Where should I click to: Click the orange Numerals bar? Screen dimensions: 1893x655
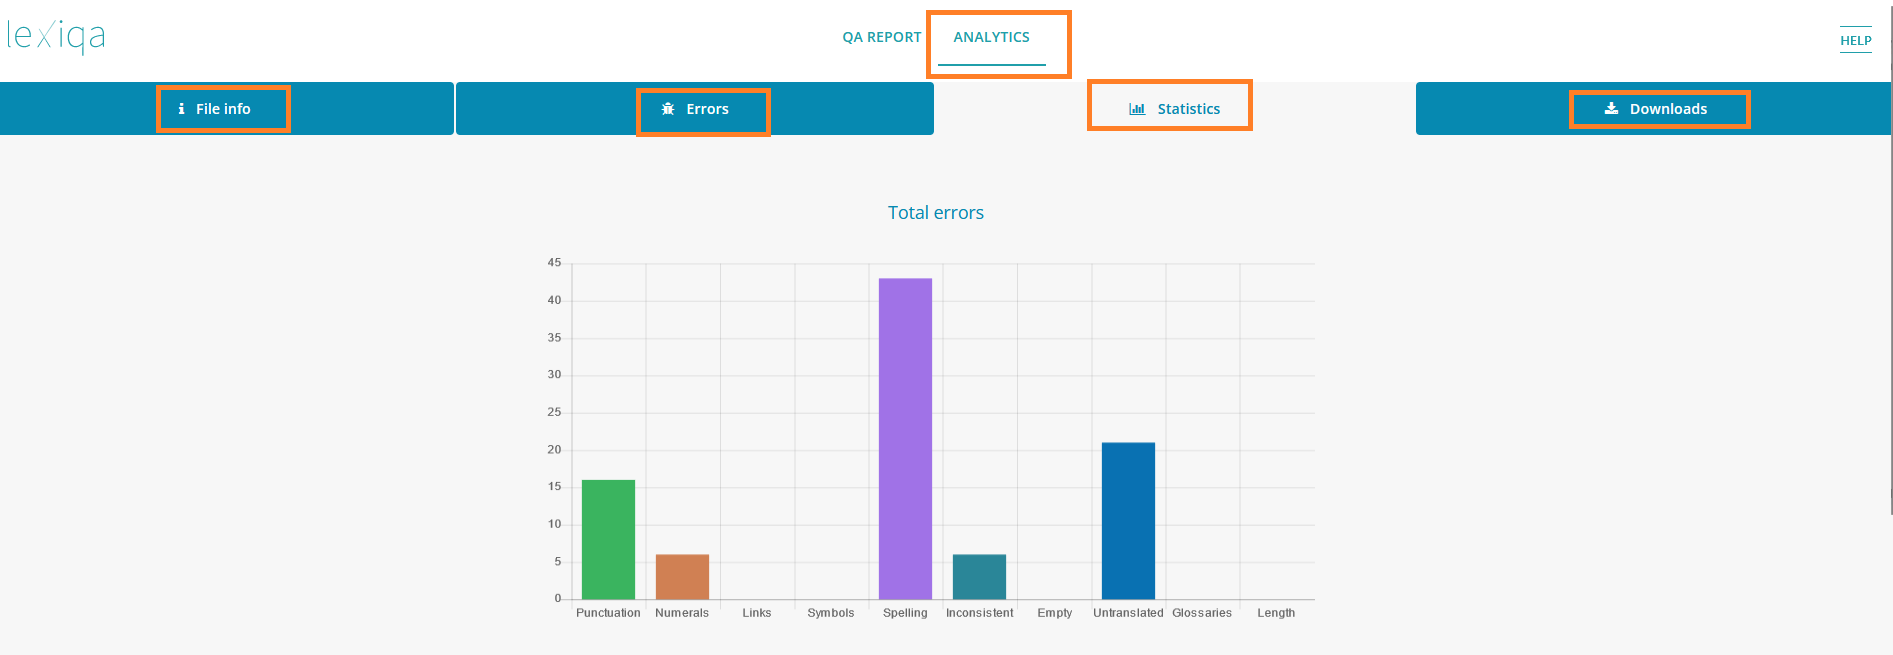[682, 577]
